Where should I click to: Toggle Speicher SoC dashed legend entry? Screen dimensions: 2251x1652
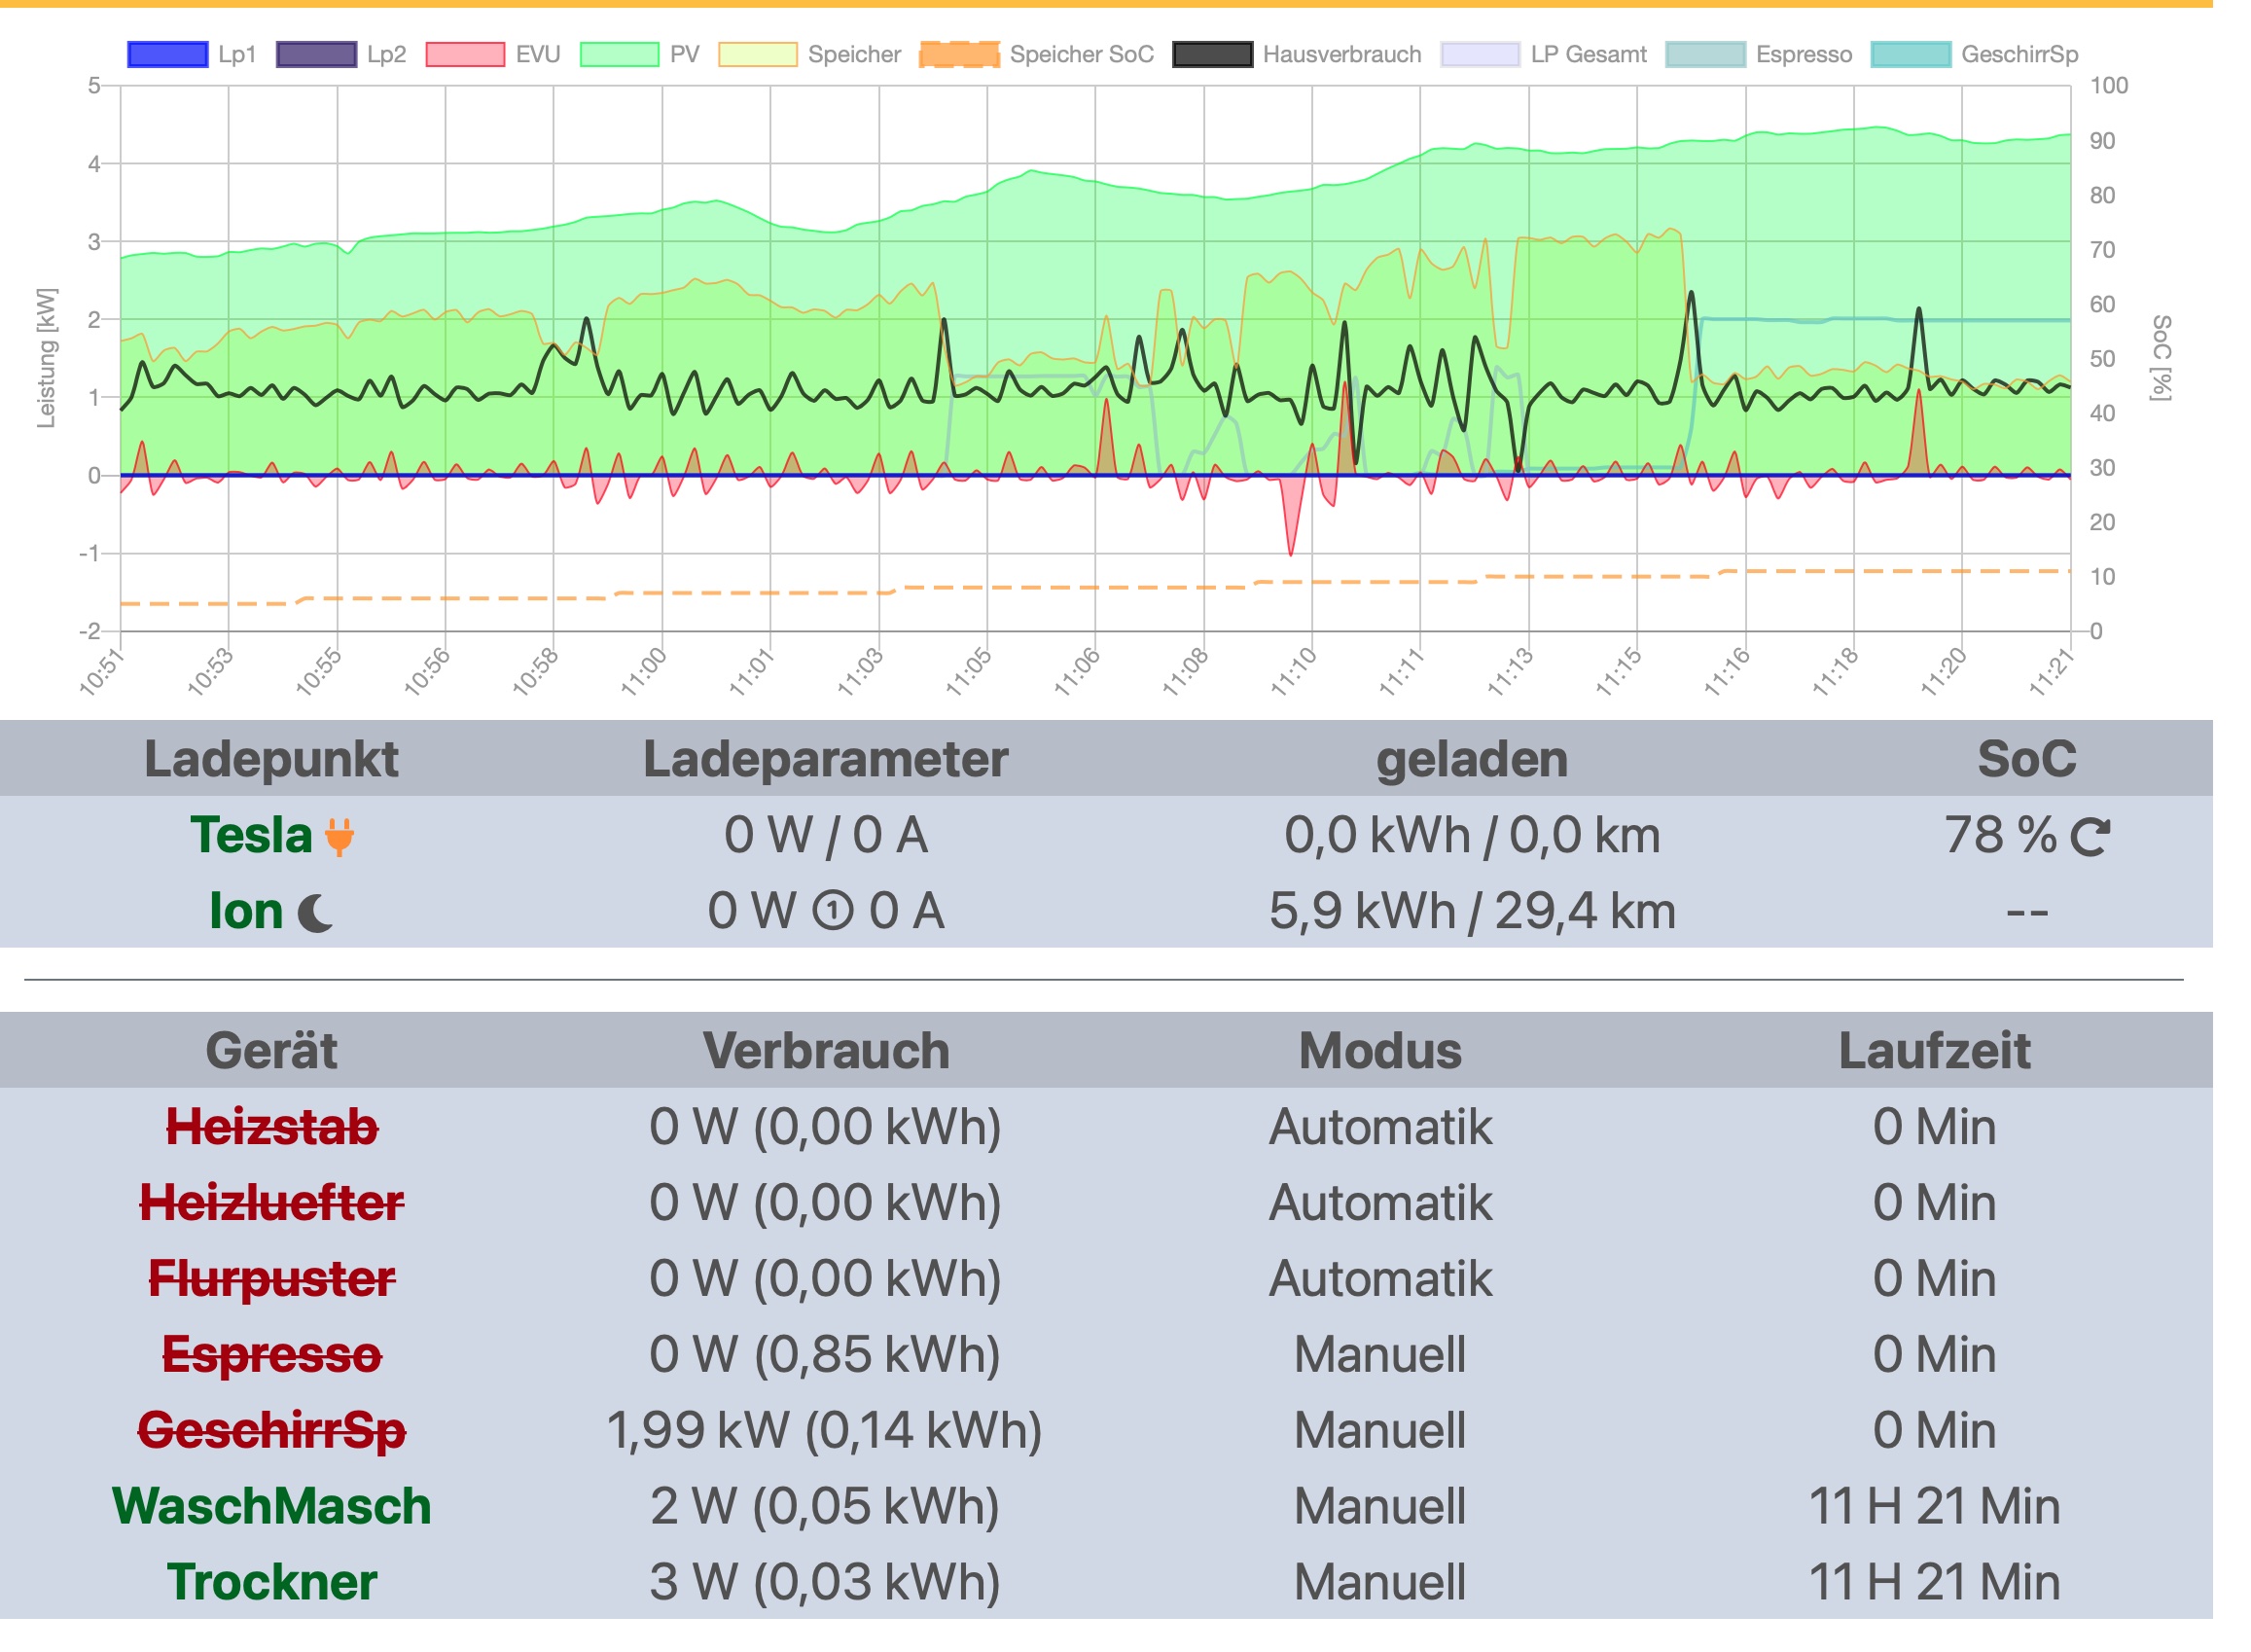click(959, 54)
